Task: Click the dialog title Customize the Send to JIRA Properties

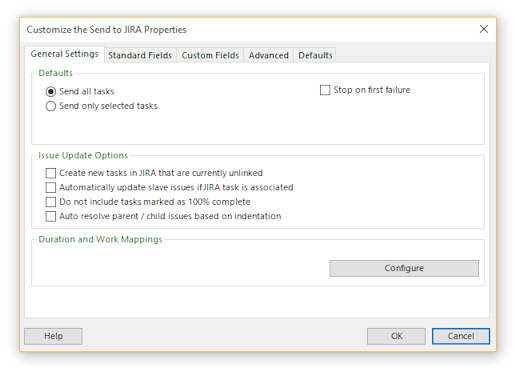Action: coord(106,30)
